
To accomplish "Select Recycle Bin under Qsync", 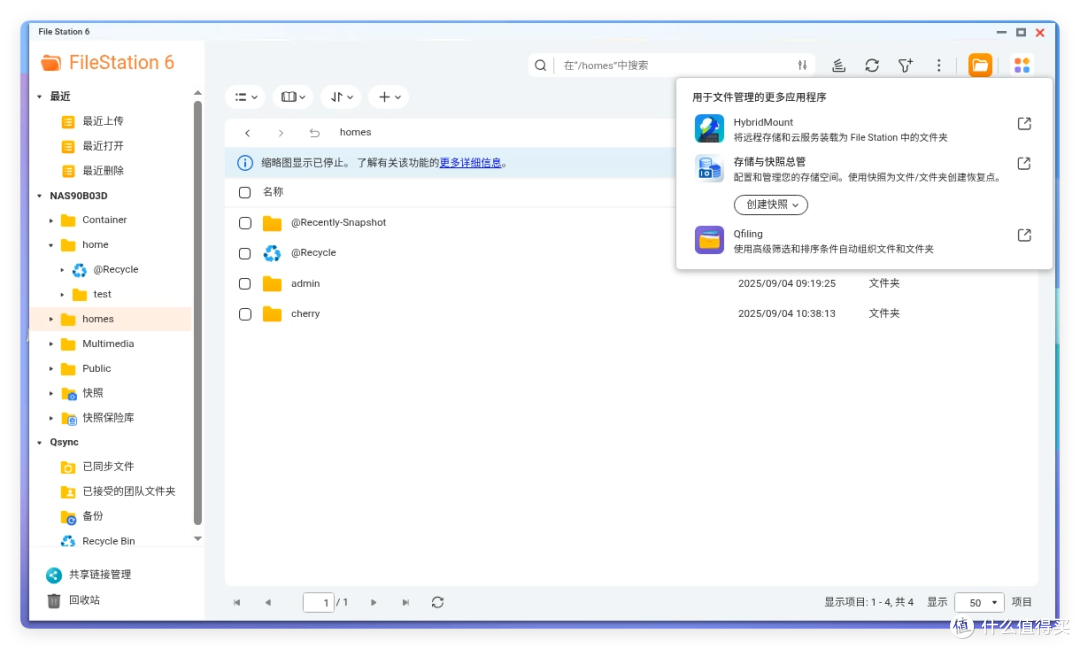I will (x=108, y=541).
